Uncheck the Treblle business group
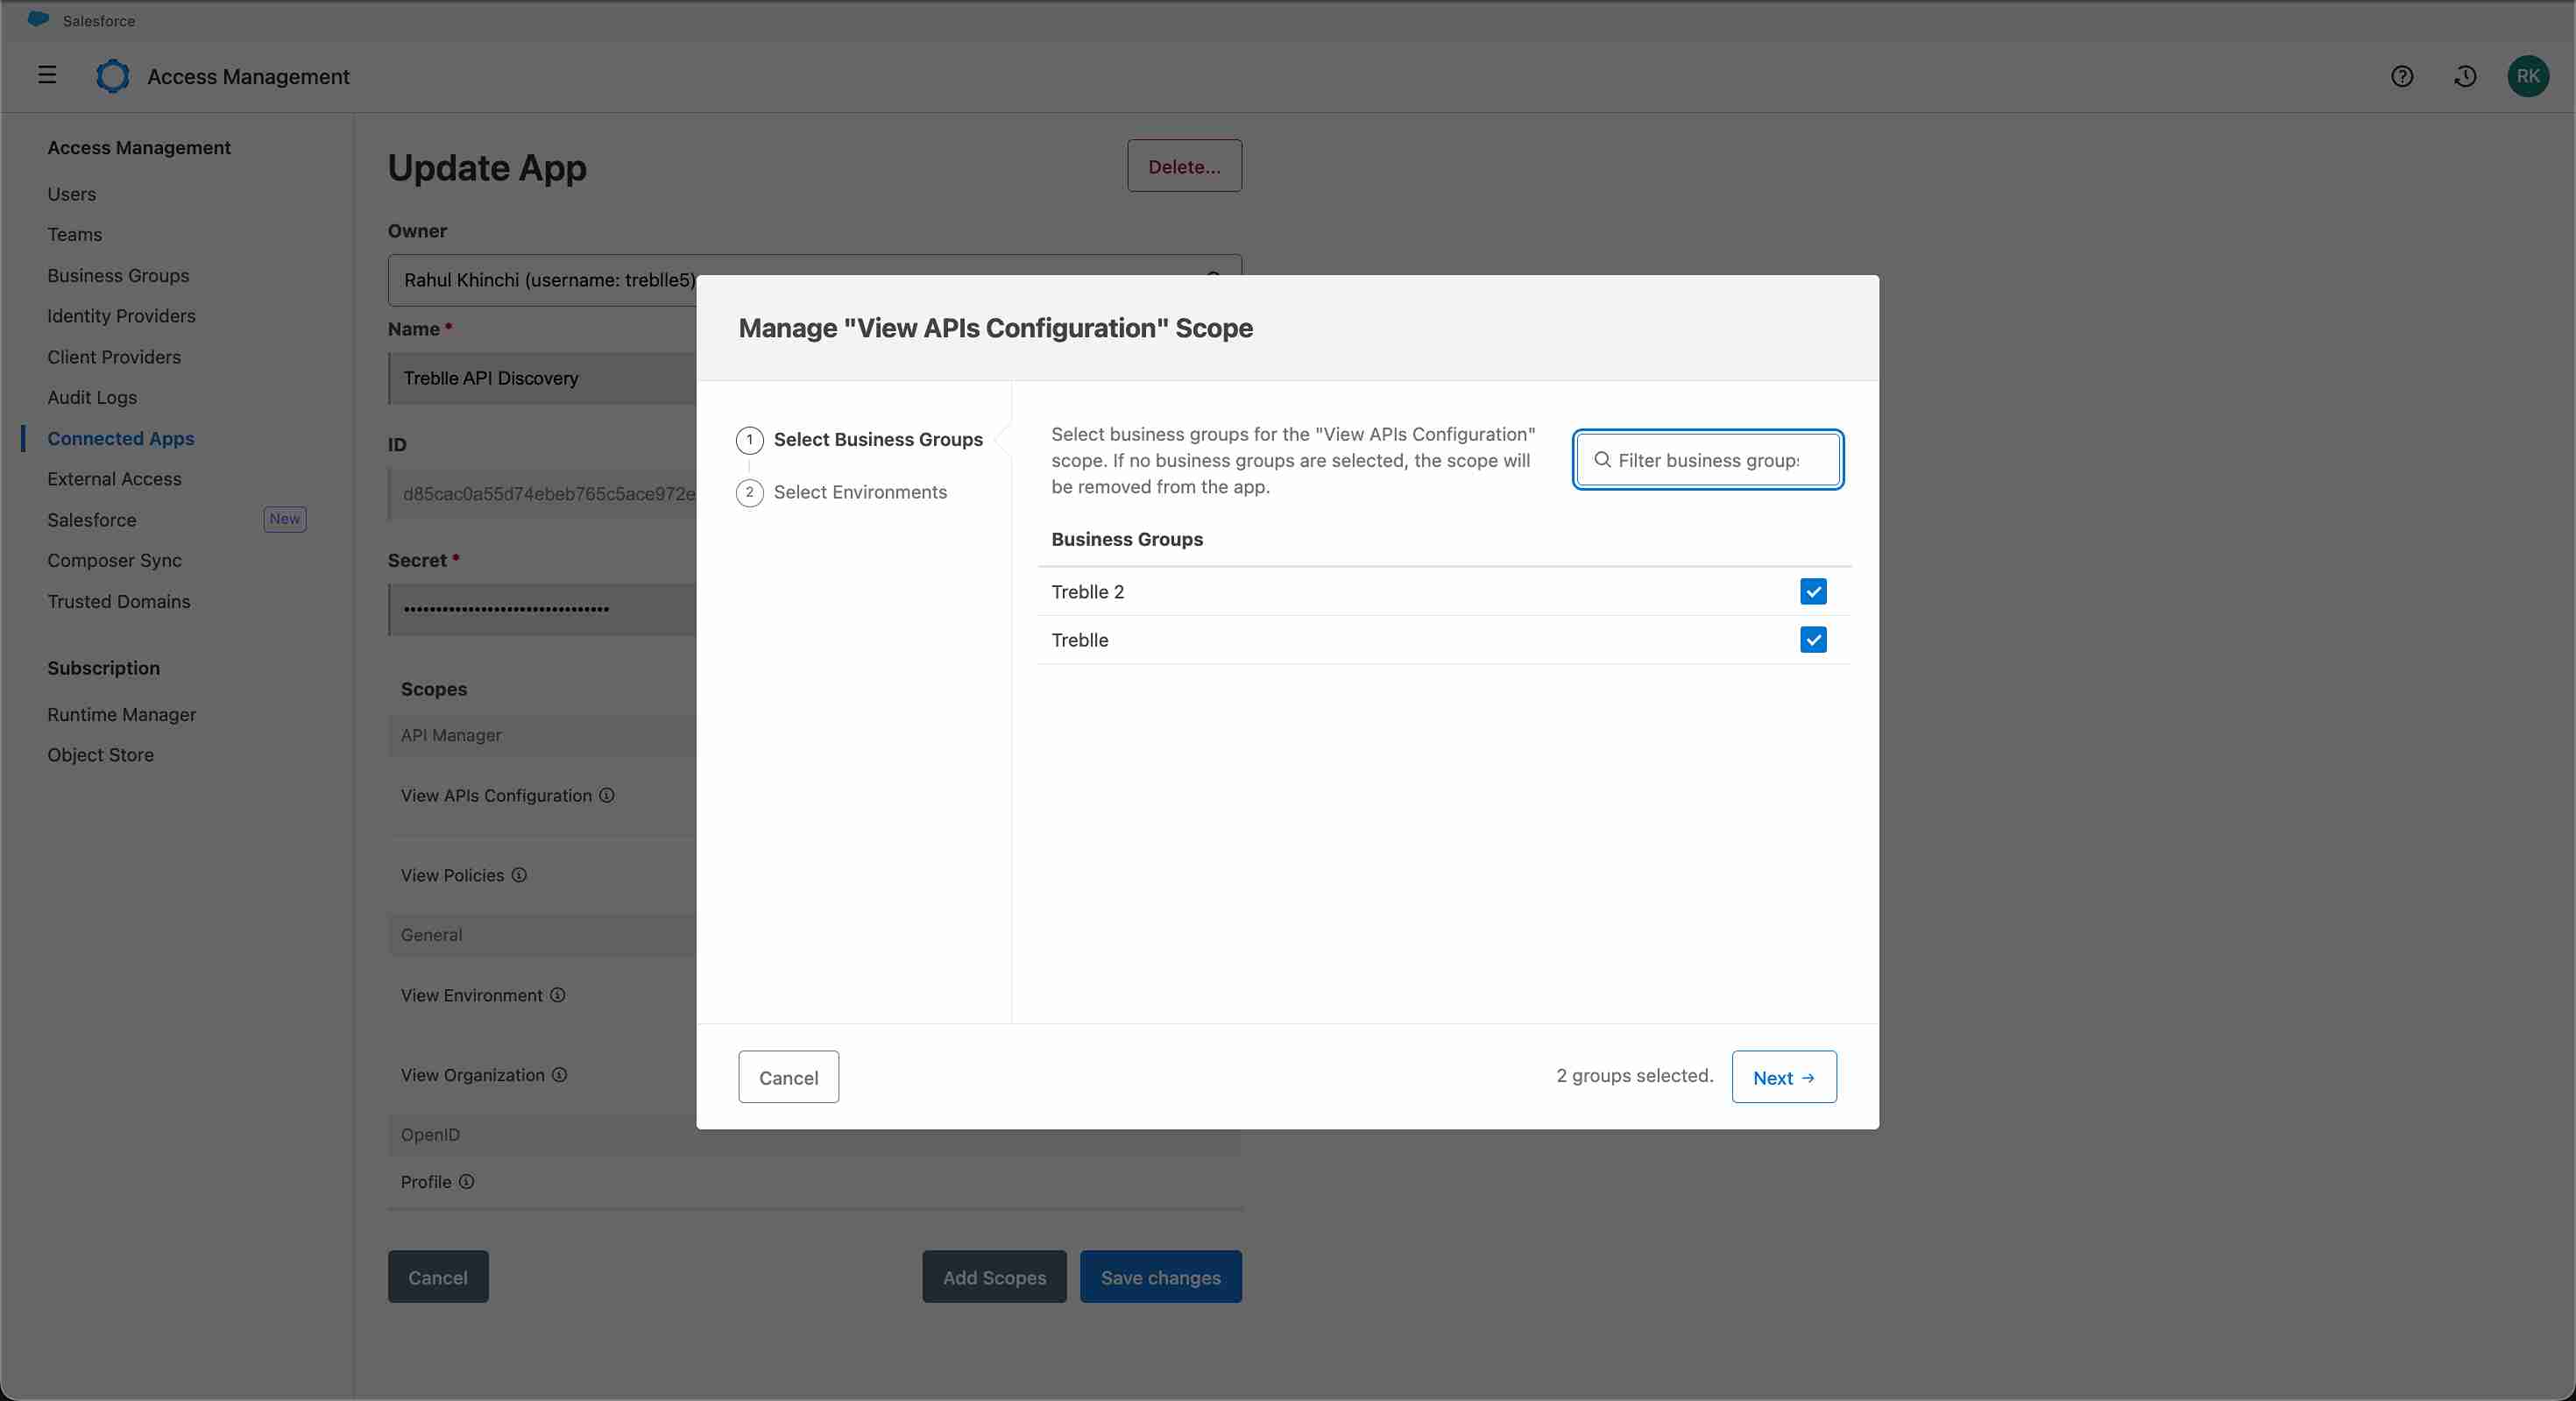Screen dimensions: 2576x1401 (1812, 640)
